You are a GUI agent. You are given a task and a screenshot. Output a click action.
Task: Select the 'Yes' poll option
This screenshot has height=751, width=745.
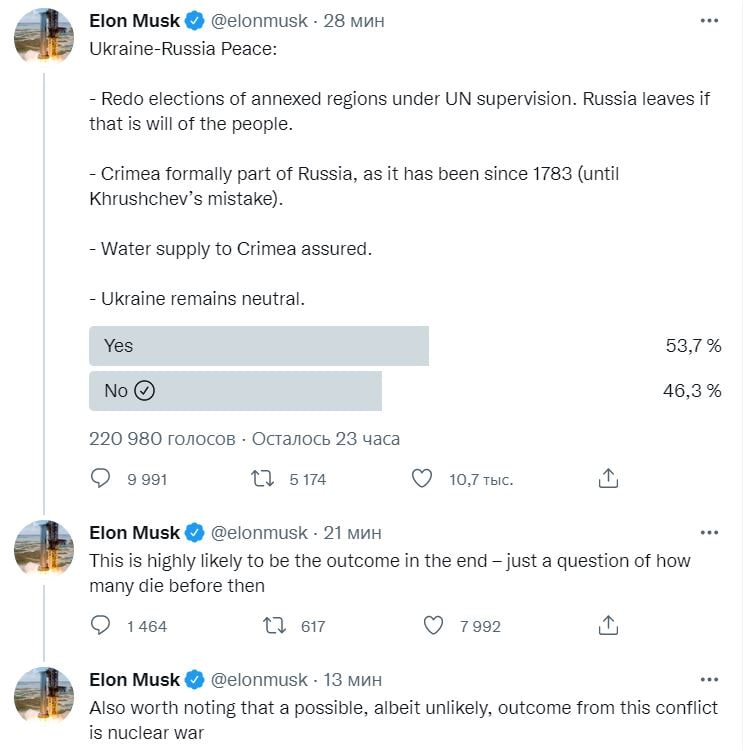click(259, 346)
